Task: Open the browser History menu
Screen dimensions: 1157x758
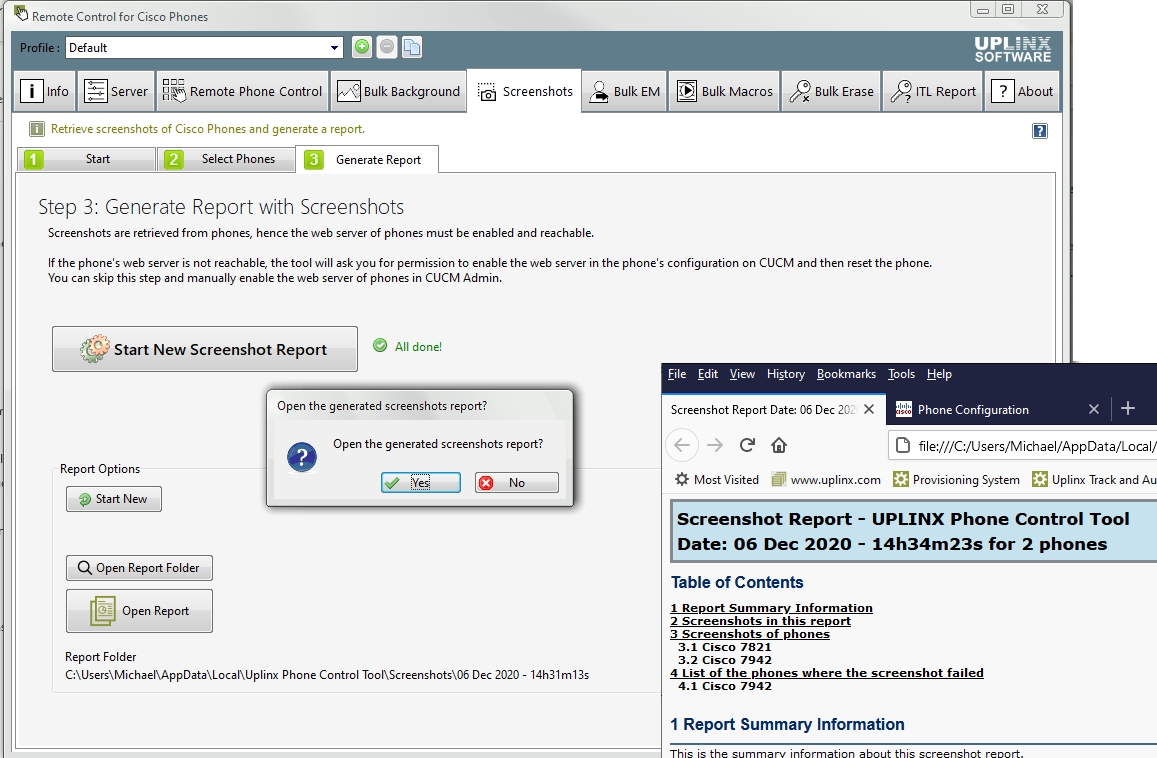Action: [786, 374]
